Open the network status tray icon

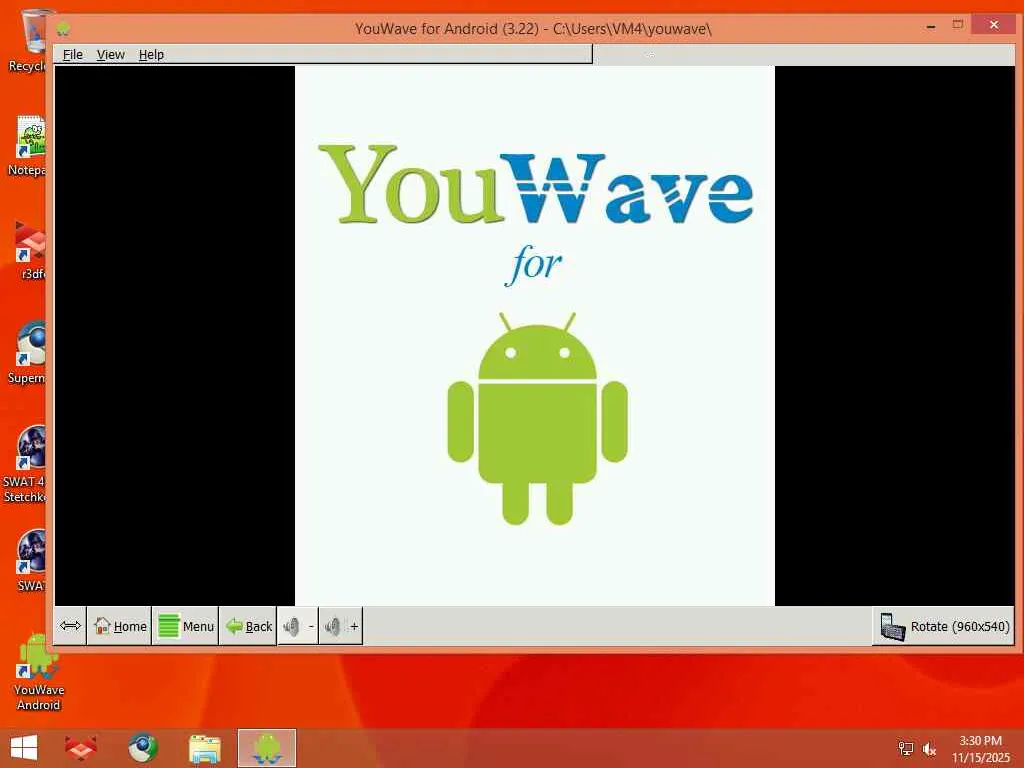pos(905,748)
